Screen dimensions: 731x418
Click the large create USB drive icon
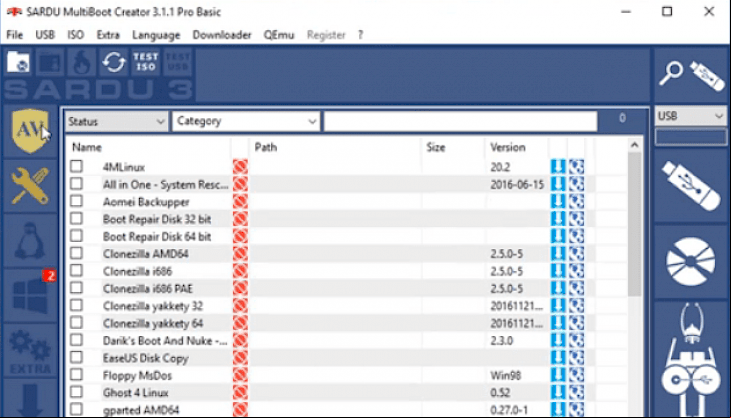click(690, 186)
